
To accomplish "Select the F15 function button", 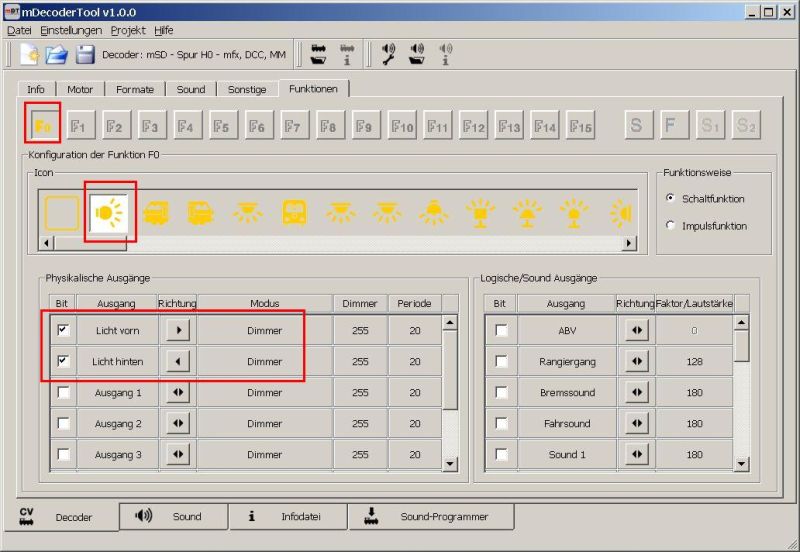I will coord(580,126).
